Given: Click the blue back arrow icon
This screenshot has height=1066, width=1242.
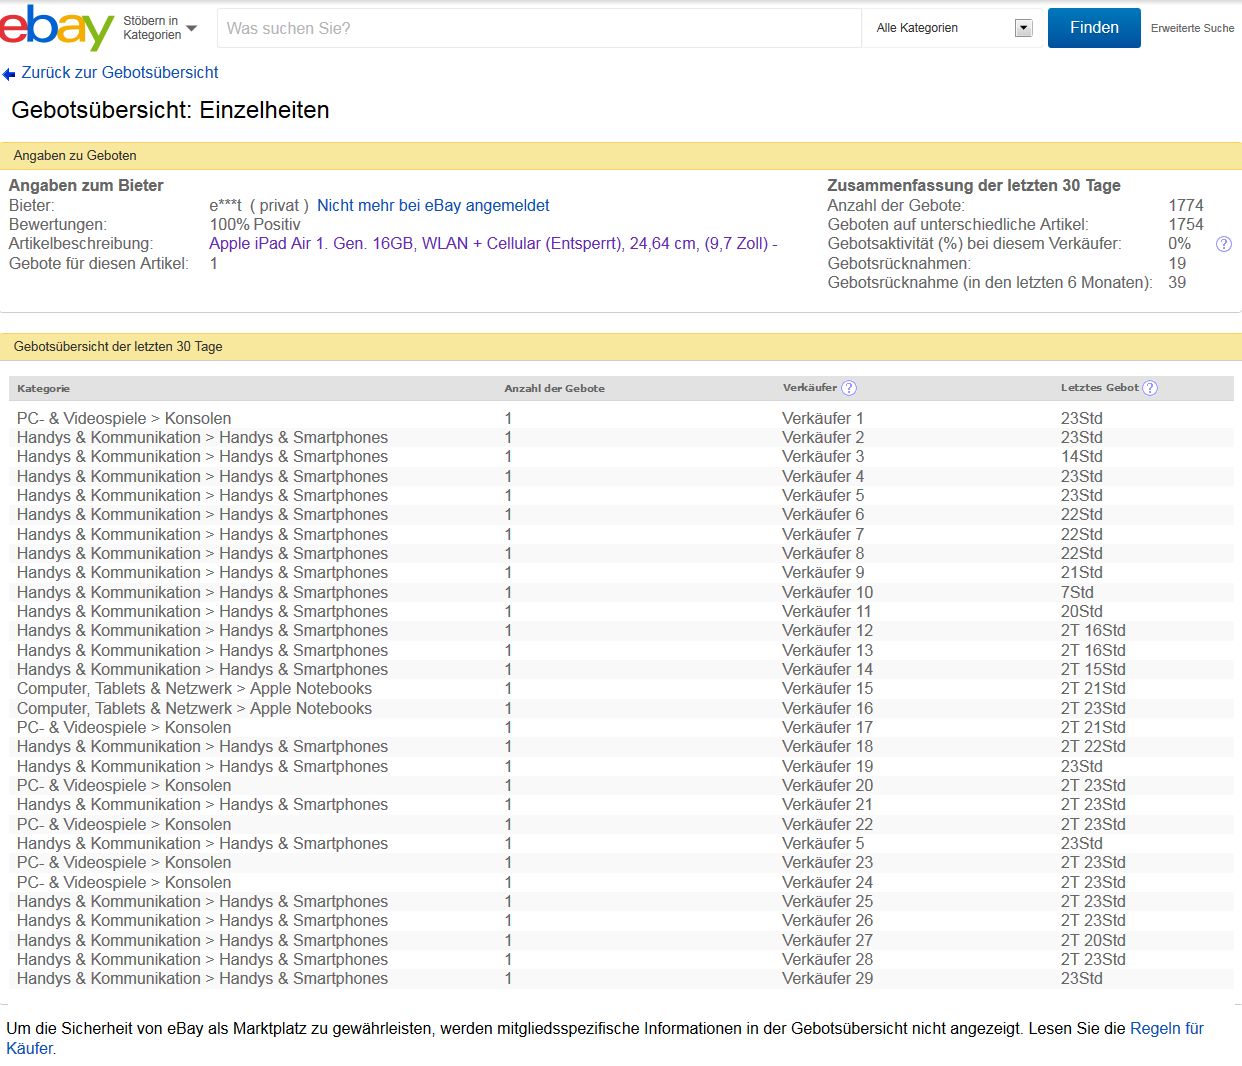Looking at the screenshot, I should pyautogui.click(x=9, y=74).
